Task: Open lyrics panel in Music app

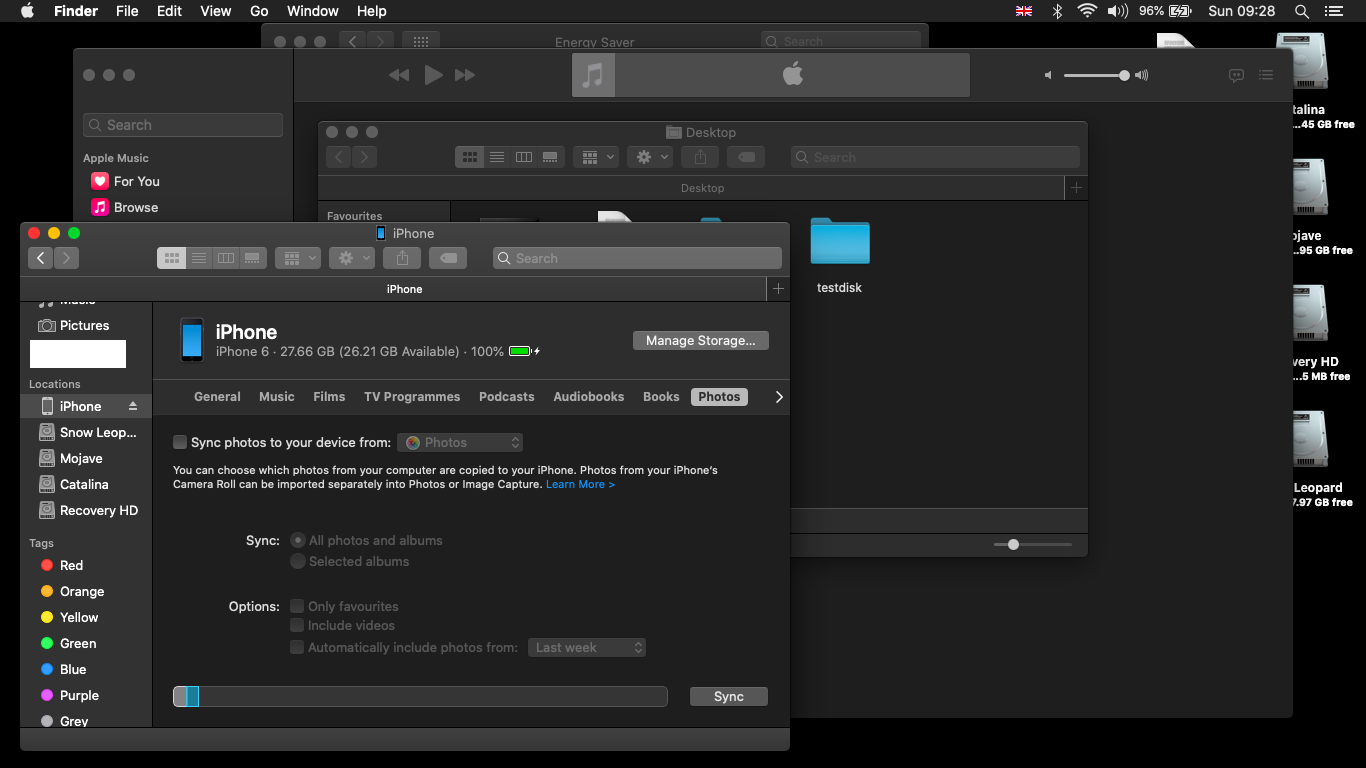Action: 1236,75
